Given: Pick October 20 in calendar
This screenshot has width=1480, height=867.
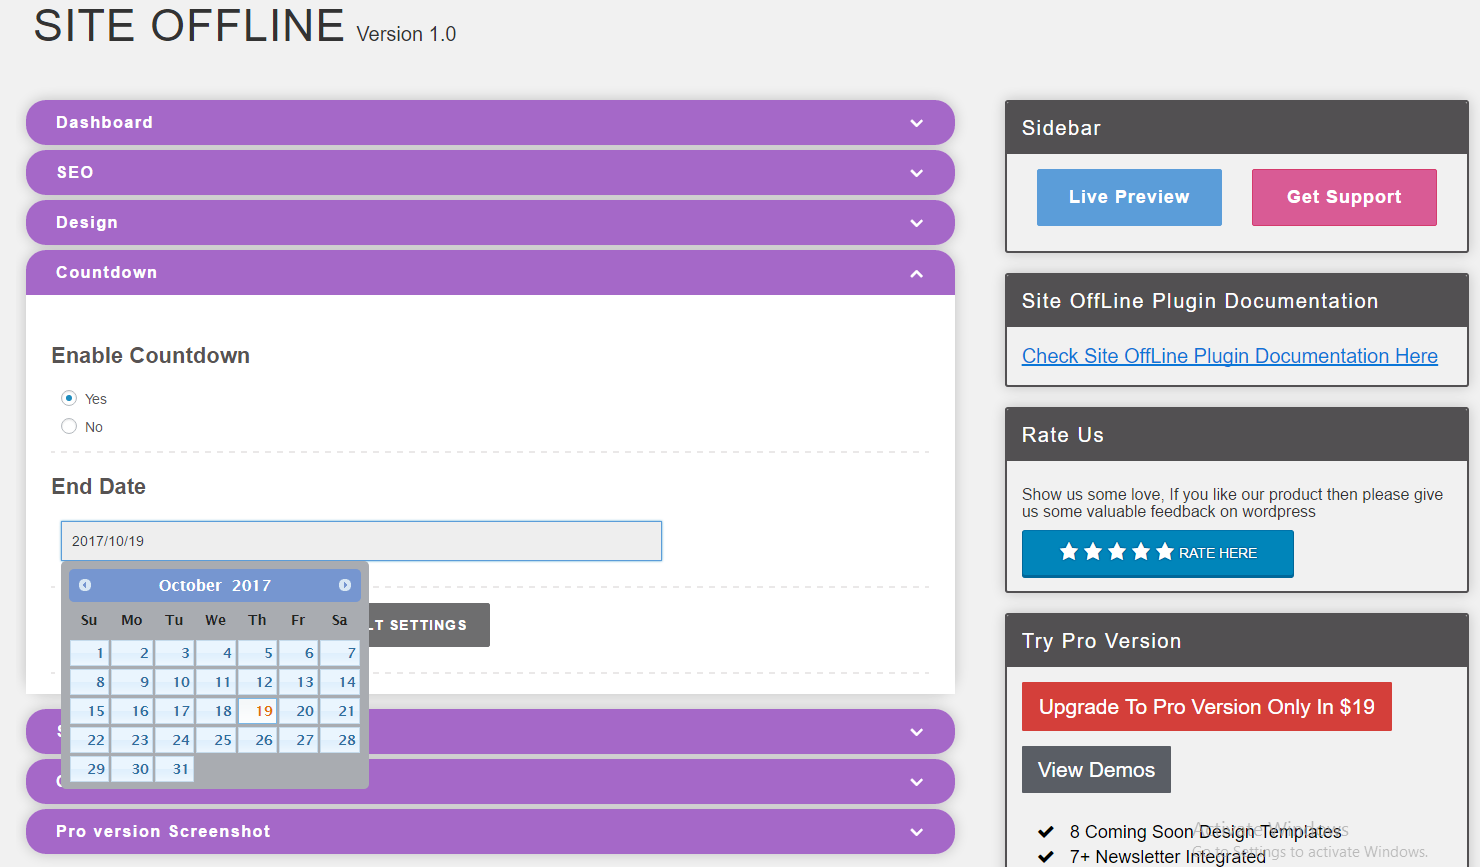Looking at the screenshot, I should 299,711.
